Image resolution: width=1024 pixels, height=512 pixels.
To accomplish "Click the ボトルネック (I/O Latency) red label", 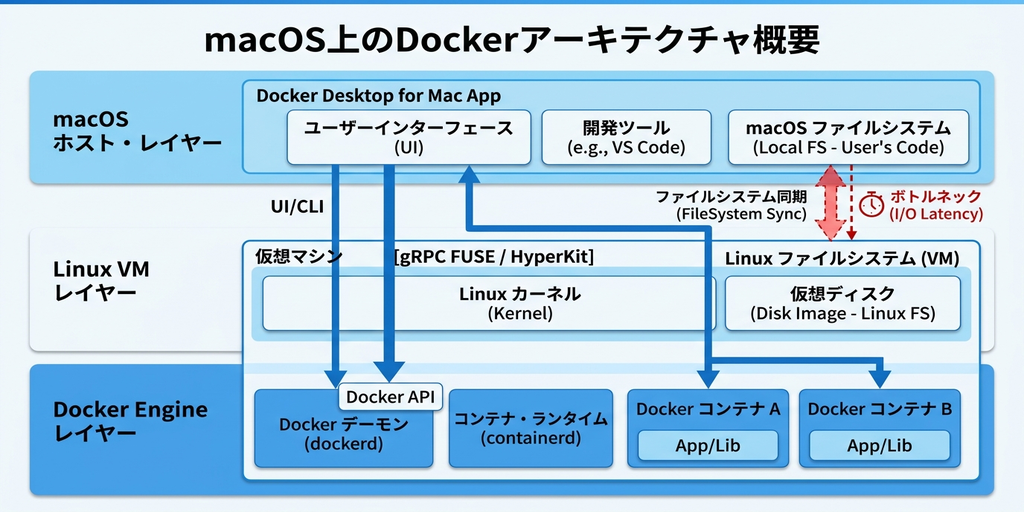I will coord(936,205).
